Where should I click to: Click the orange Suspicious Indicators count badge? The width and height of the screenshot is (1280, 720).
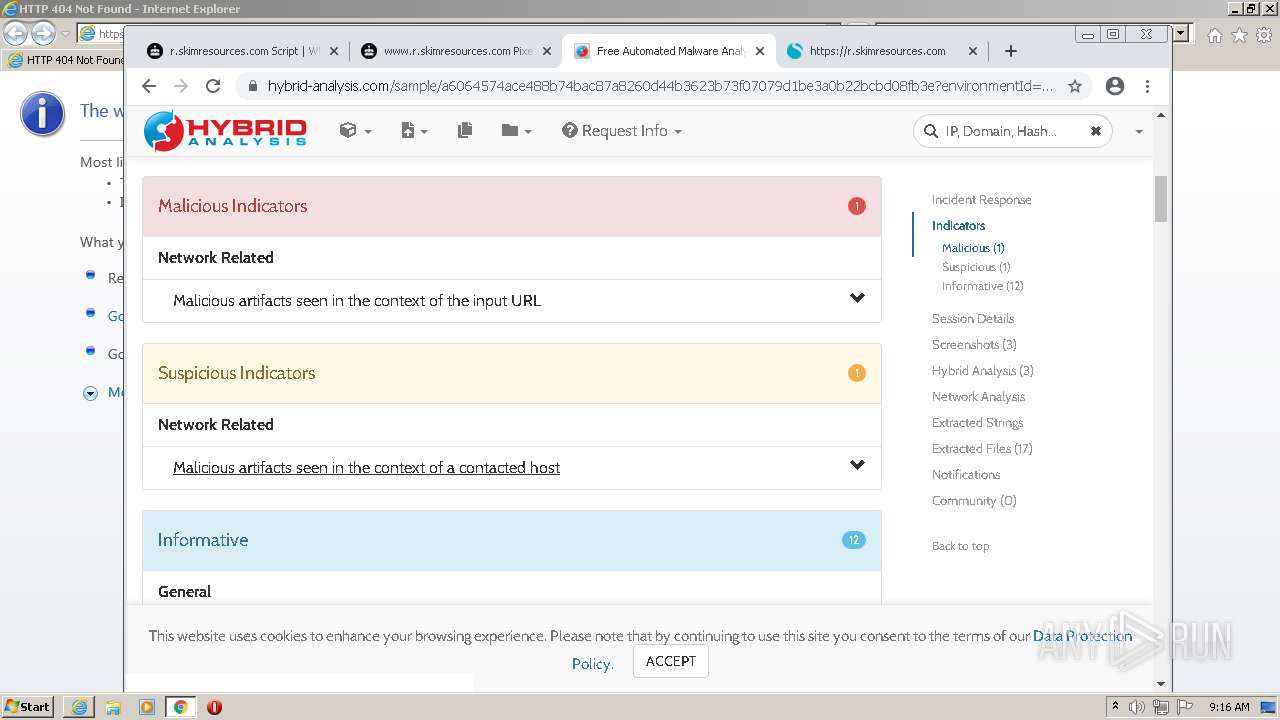point(857,373)
